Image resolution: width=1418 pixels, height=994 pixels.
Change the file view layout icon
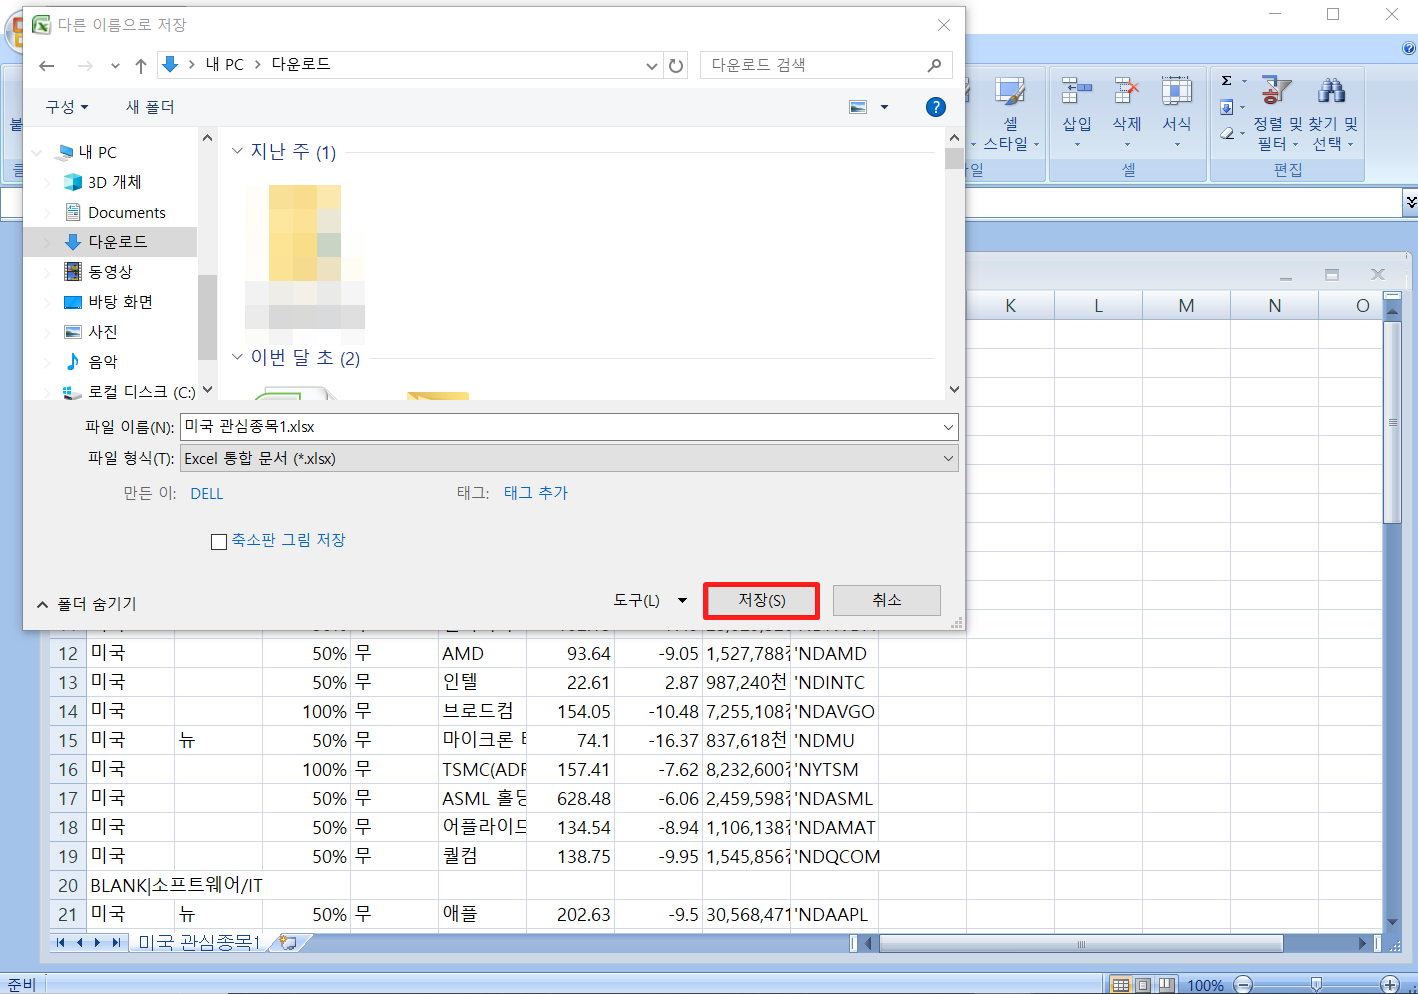coord(858,107)
